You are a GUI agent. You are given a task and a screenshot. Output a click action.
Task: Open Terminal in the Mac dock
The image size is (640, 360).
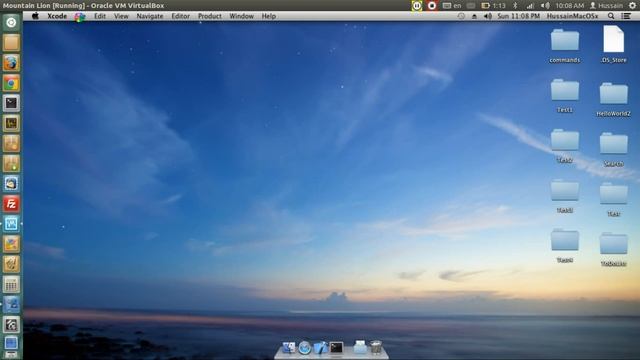(336, 348)
